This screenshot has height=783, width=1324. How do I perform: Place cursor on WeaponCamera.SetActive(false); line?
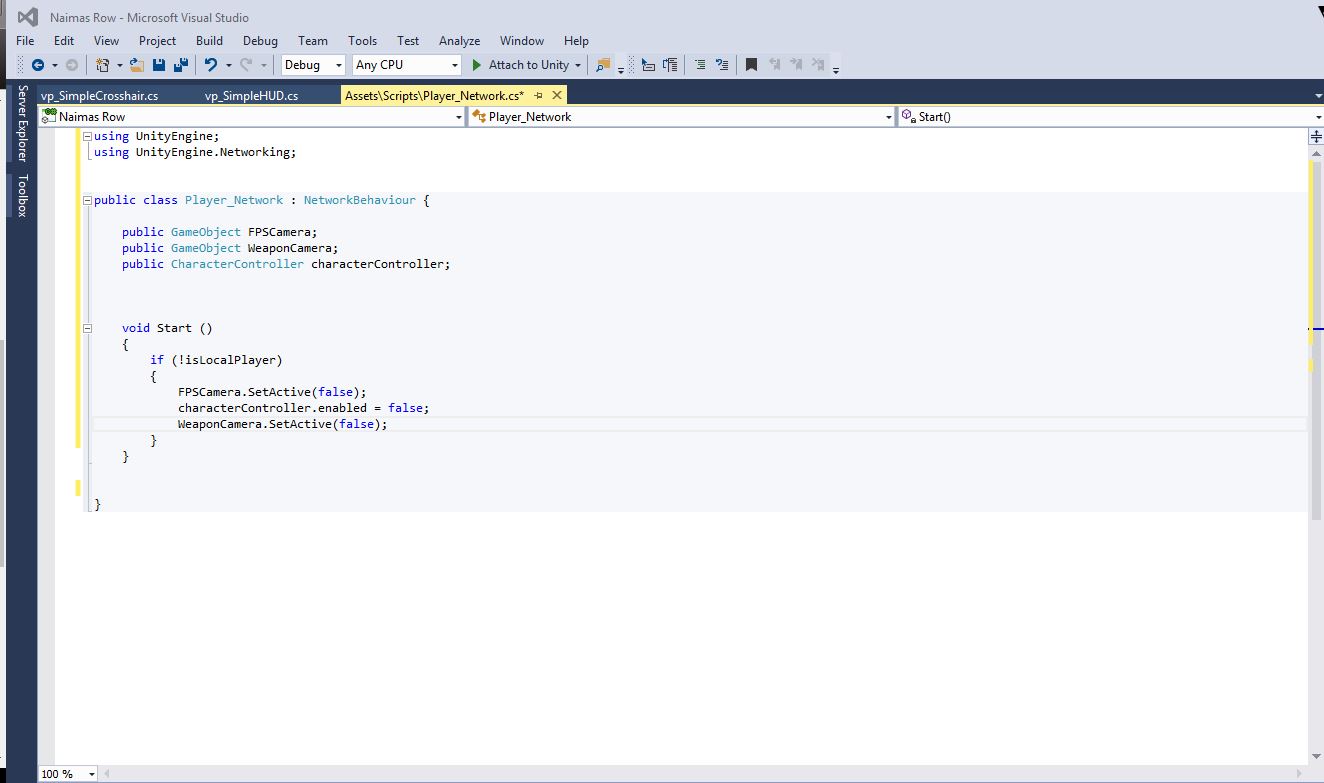pyautogui.click(x=282, y=424)
